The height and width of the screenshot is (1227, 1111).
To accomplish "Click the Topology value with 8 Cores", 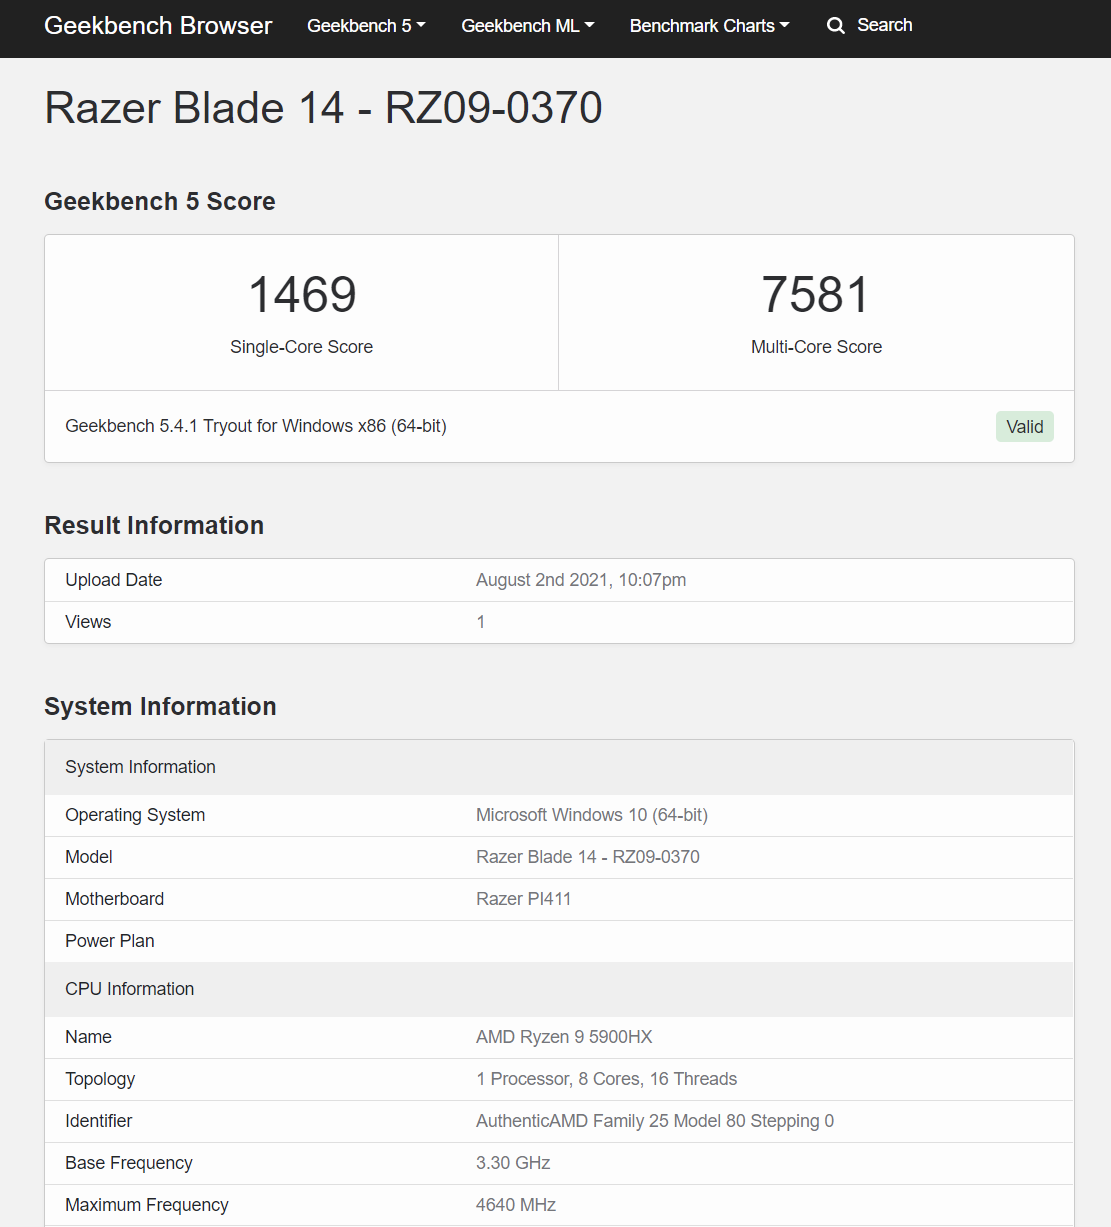I will click(x=606, y=1079).
